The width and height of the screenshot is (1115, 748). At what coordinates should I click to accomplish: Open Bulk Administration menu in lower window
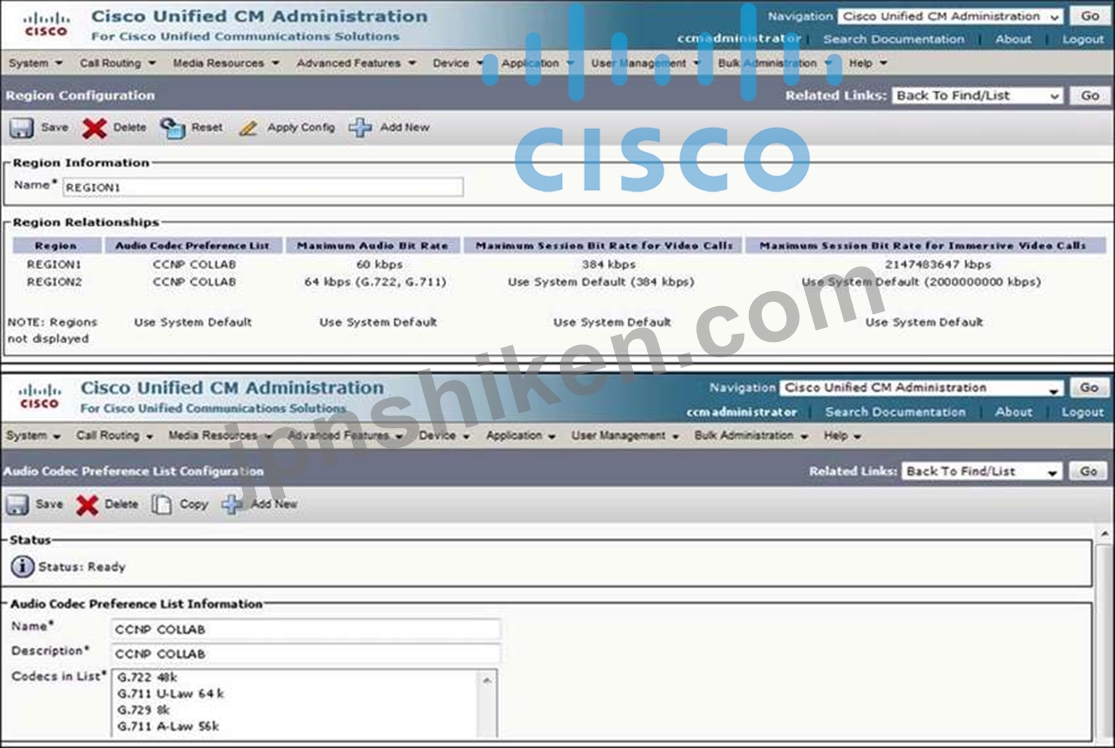(751, 435)
